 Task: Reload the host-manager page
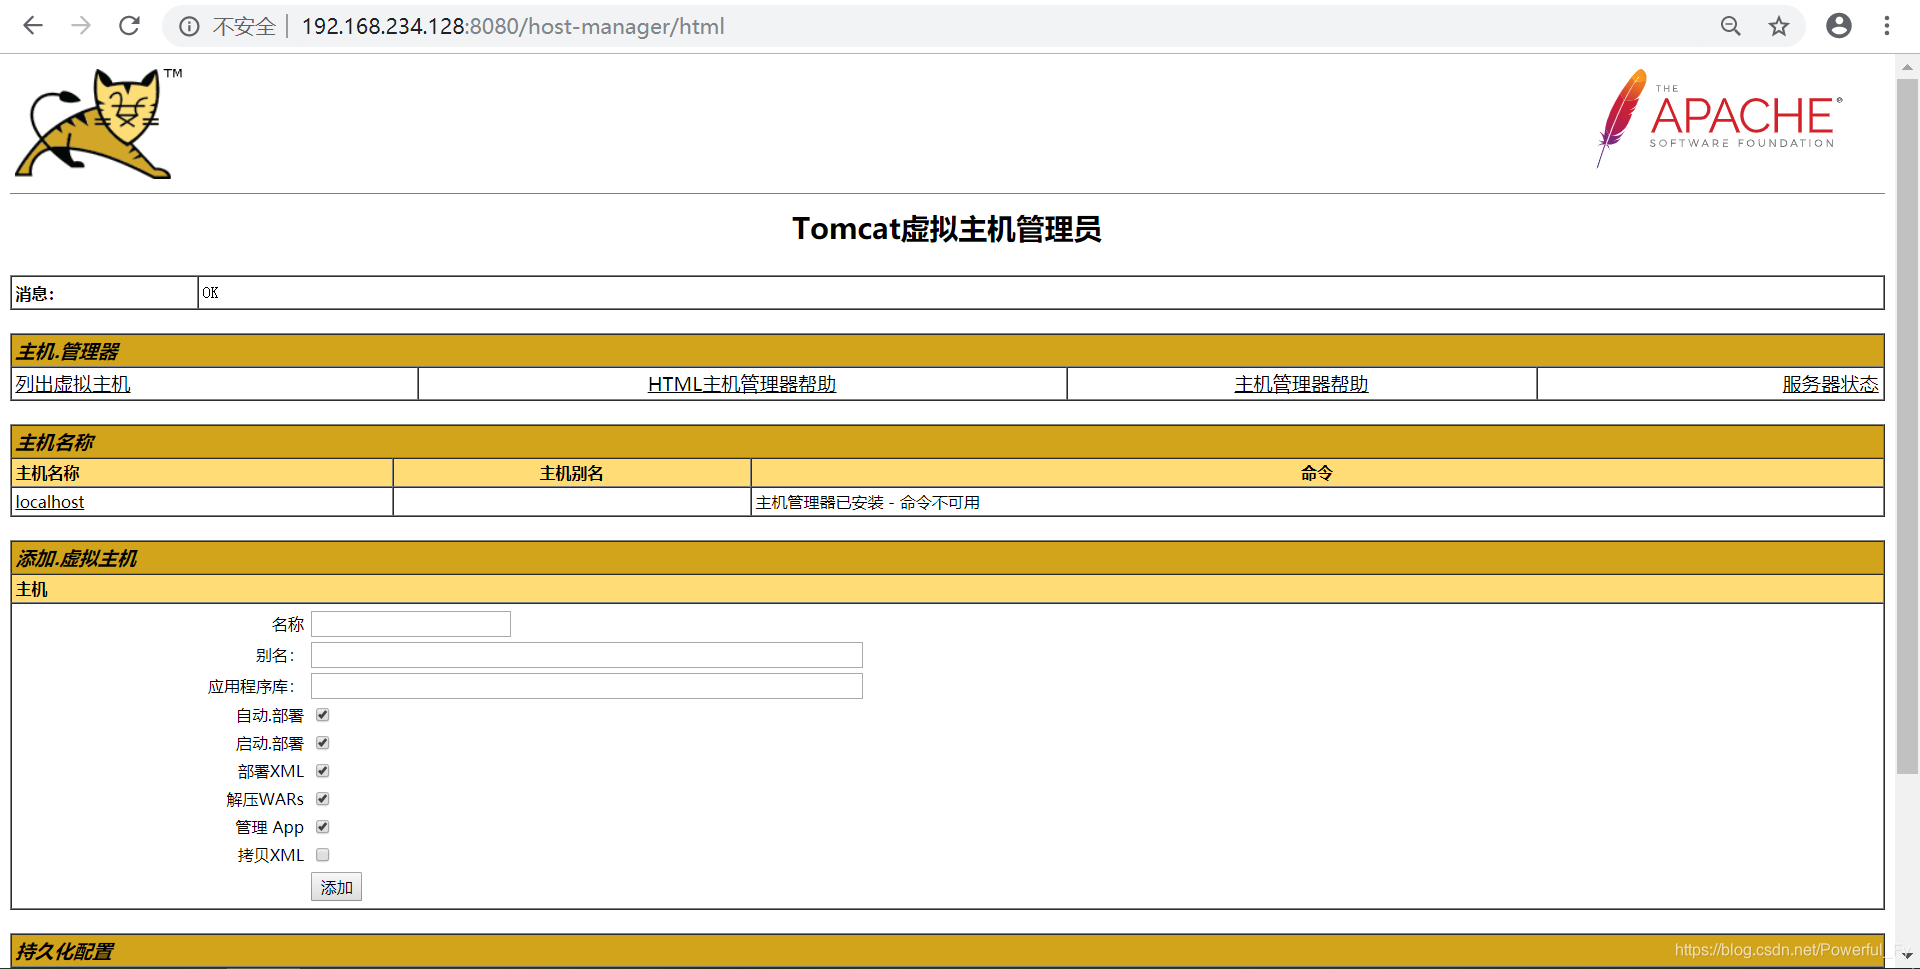(x=129, y=26)
